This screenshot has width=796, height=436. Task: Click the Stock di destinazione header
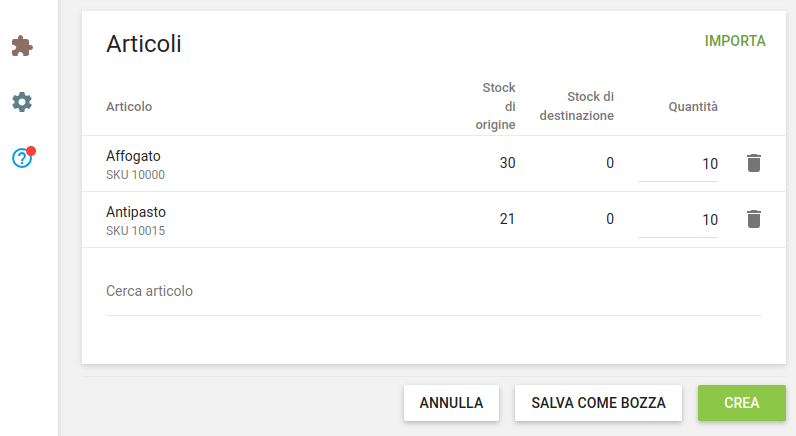[577, 106]
